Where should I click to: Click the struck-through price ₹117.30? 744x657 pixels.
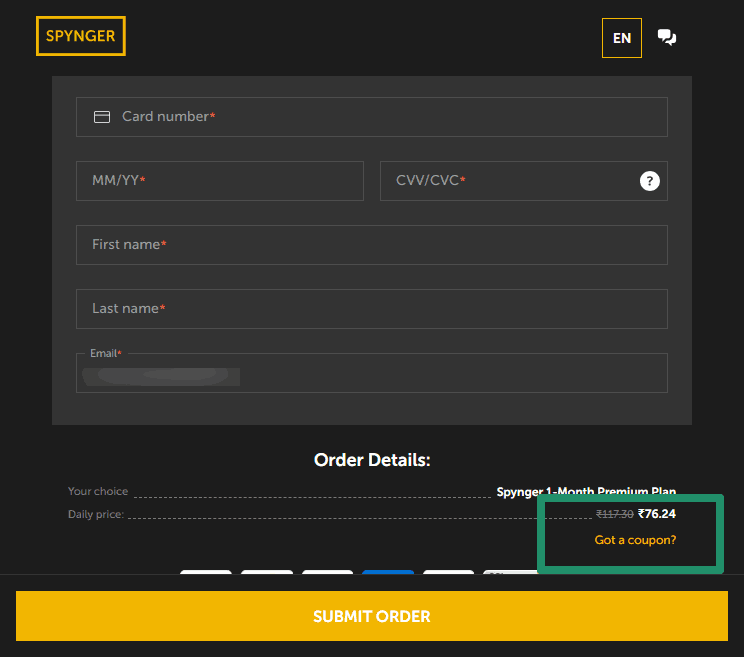[x=614, y=514]
